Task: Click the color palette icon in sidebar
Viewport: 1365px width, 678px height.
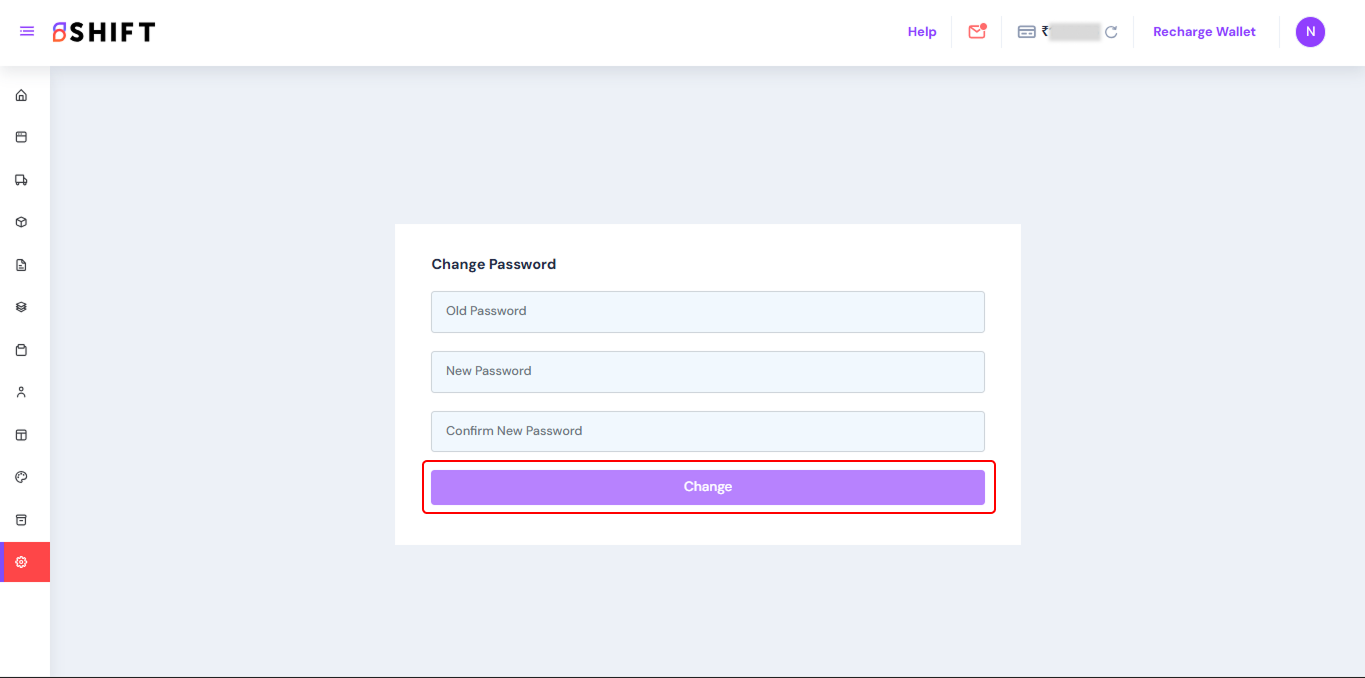Action: (21, 477)
